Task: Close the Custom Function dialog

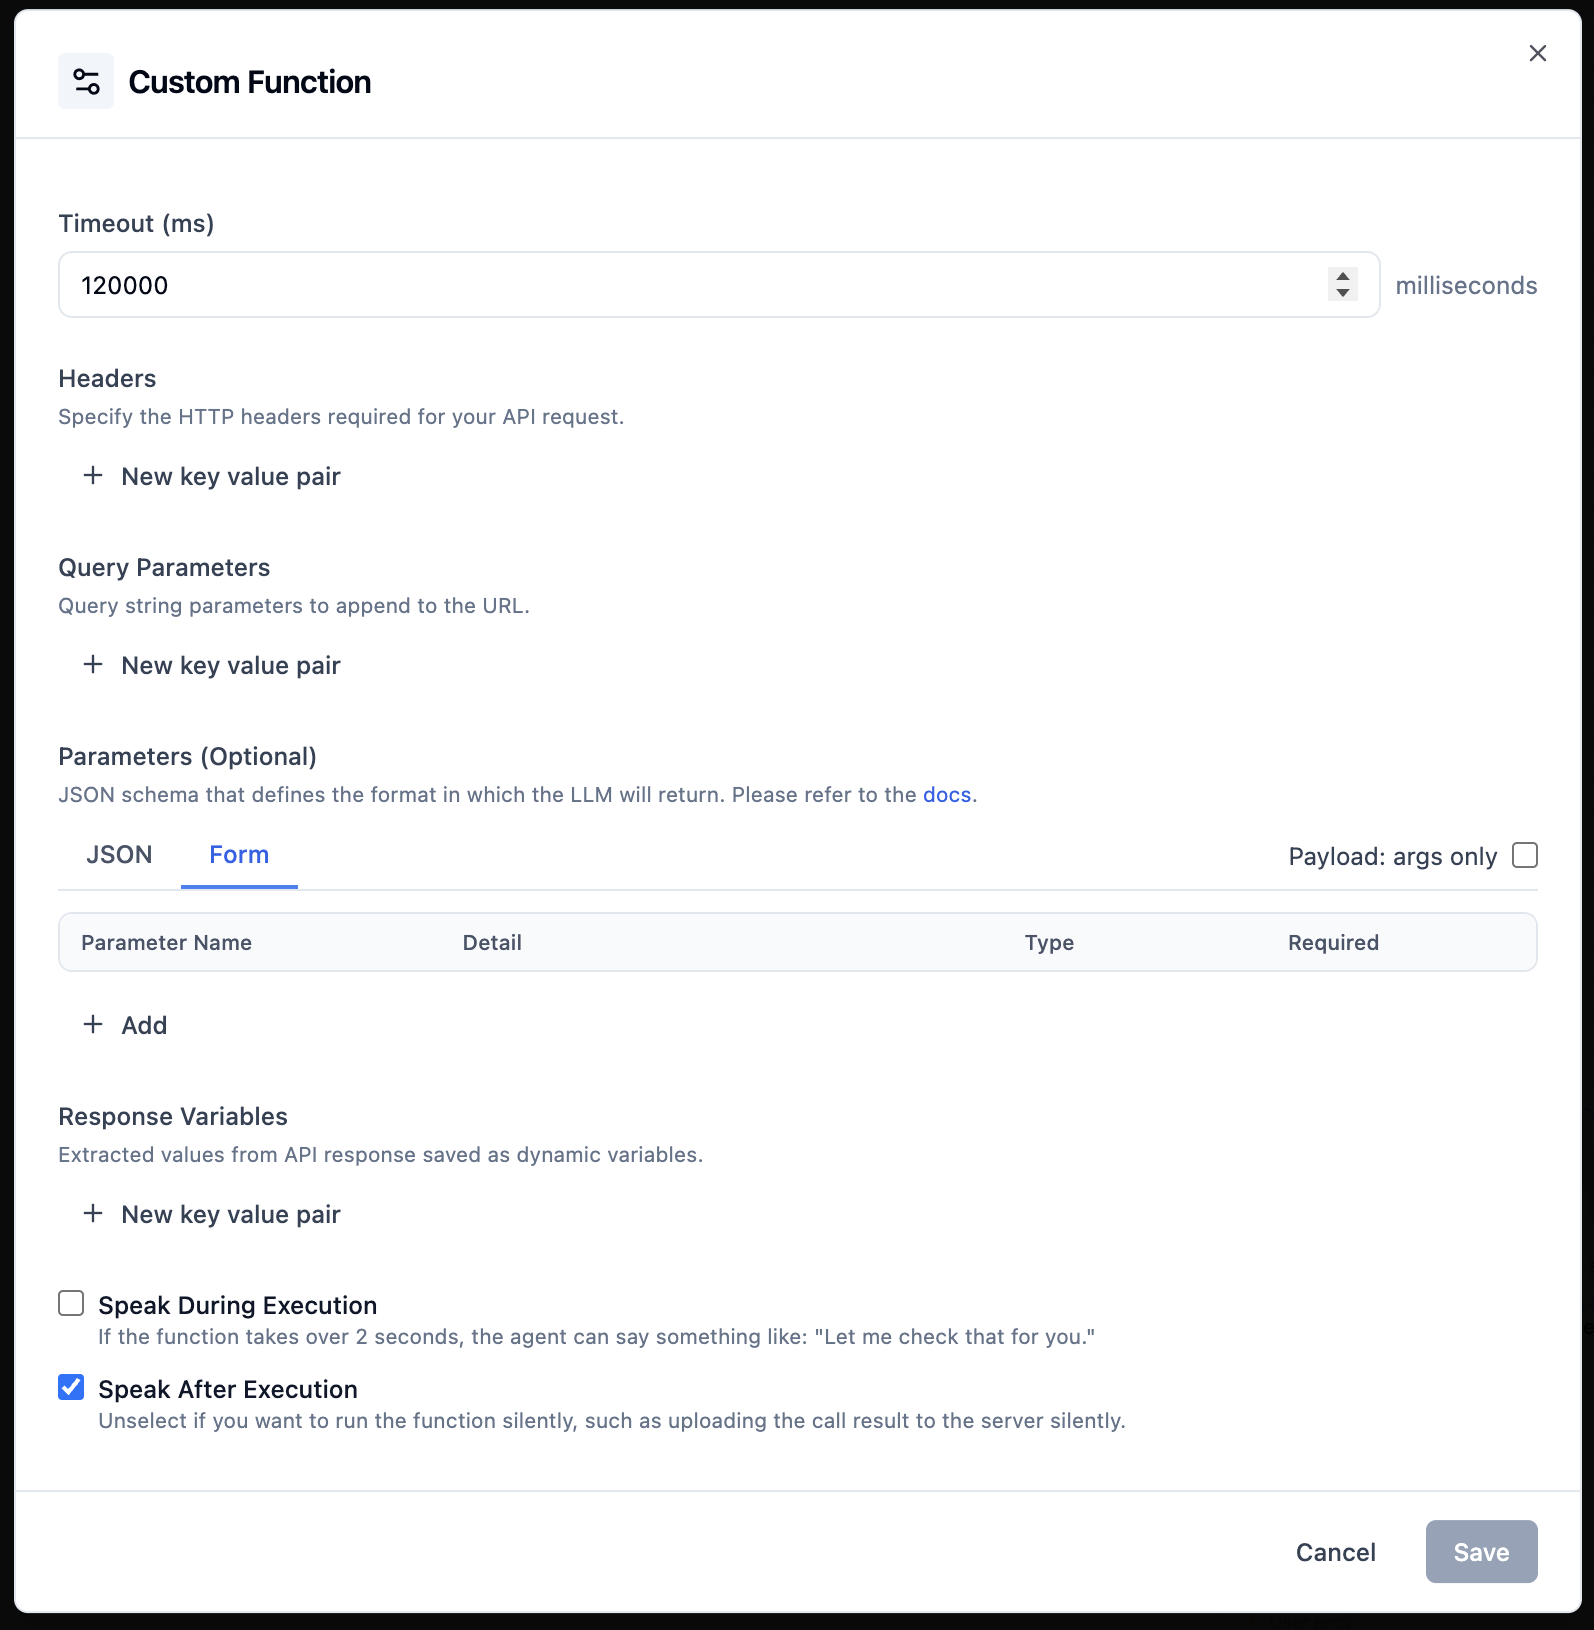Action: (x=1537, y=53)
